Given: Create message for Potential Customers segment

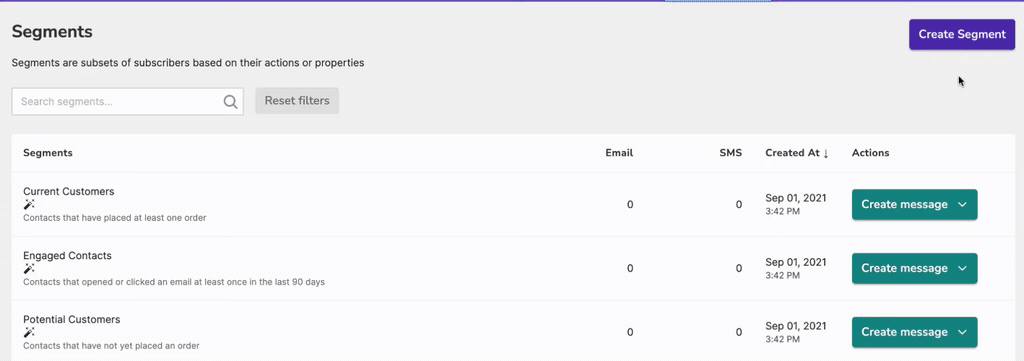Looking at the screenshot, I should click(904, 332).
